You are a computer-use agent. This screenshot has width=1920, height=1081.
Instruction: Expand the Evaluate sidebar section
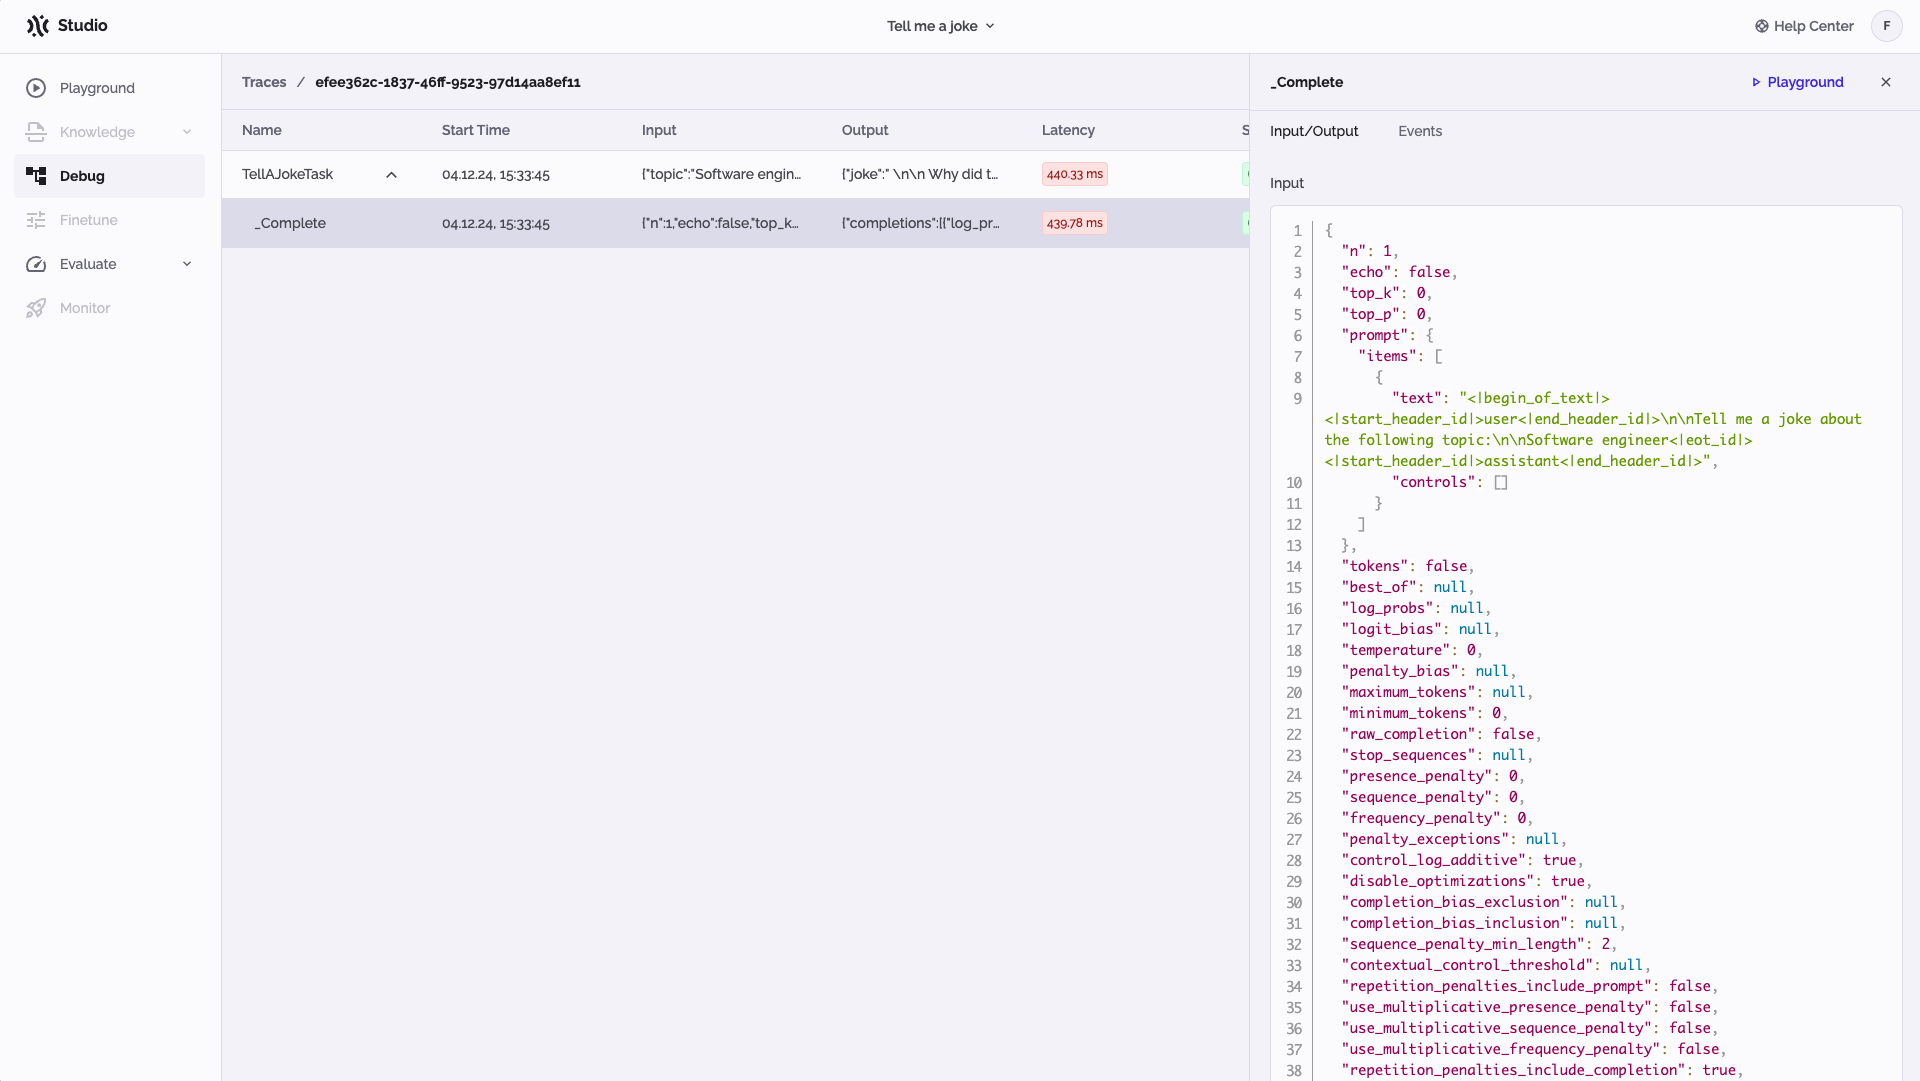pos(187,264)
